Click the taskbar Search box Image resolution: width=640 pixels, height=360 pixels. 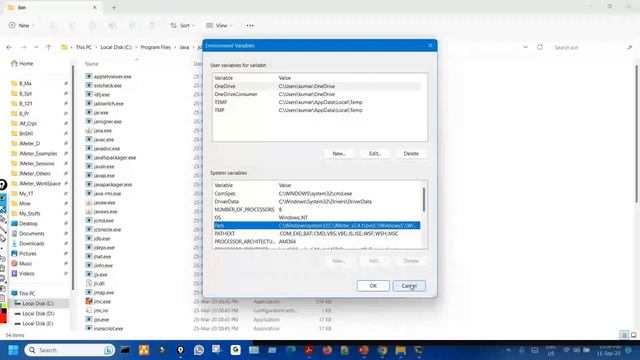pyautogui.click(x=69, y=350)
